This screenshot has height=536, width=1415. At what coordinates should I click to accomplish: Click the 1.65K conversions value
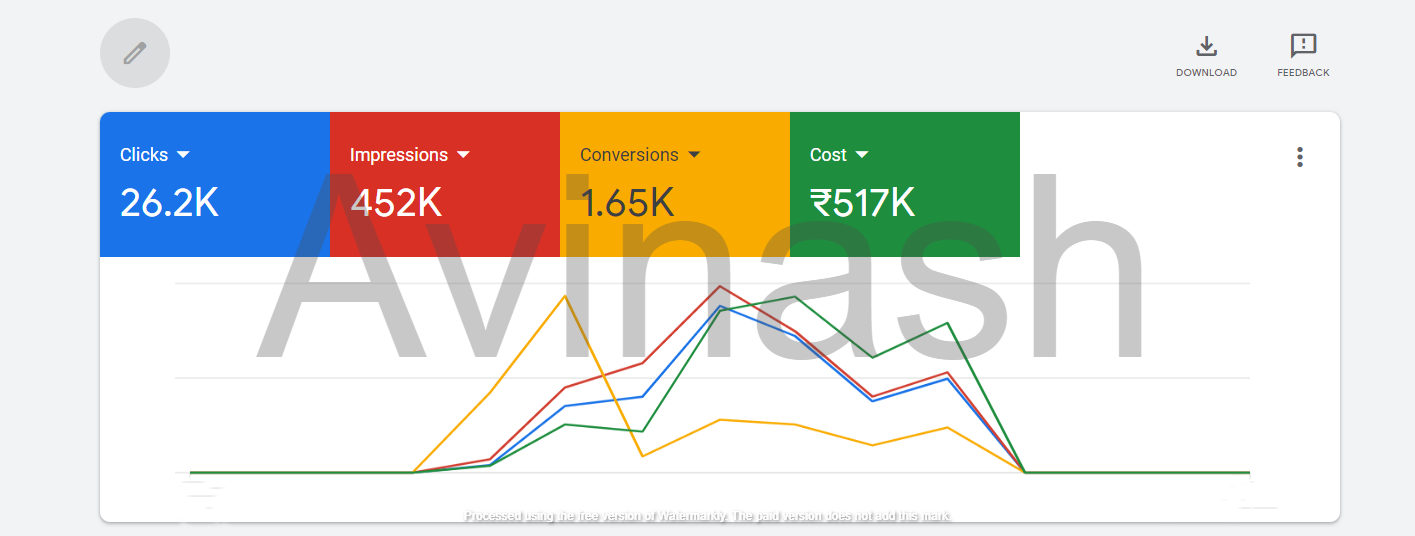tap(627, 203)
